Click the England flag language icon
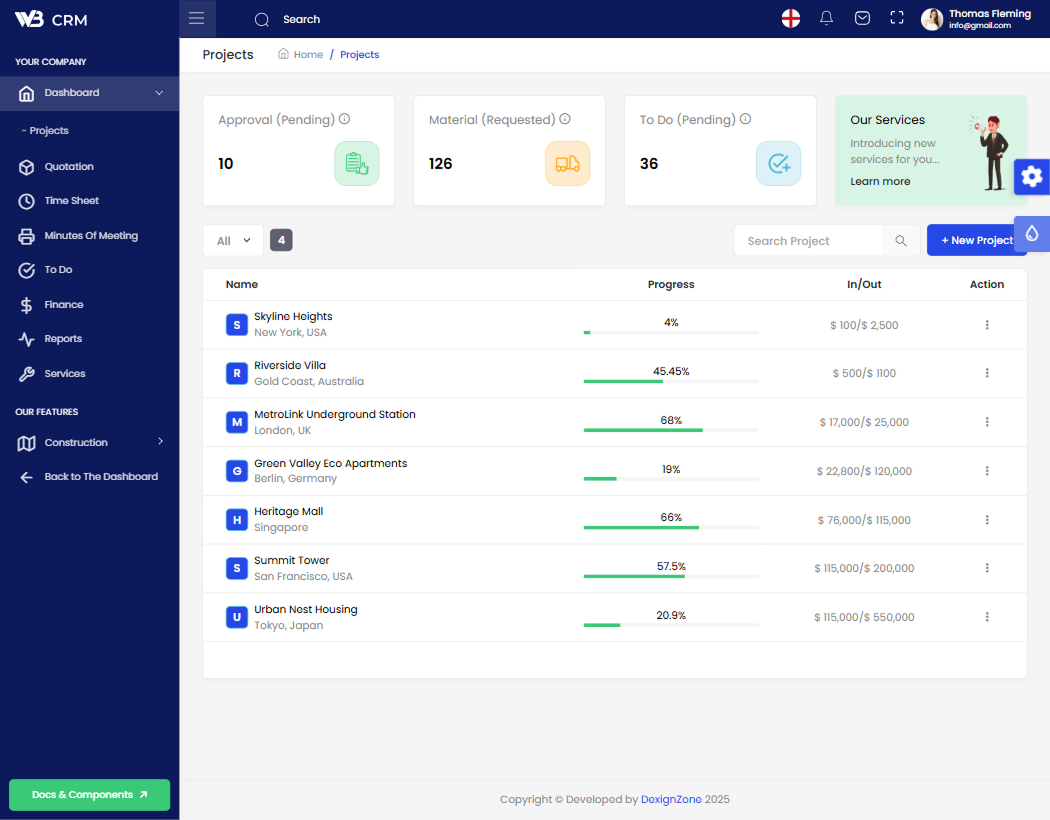 click(x=791, y=19)
